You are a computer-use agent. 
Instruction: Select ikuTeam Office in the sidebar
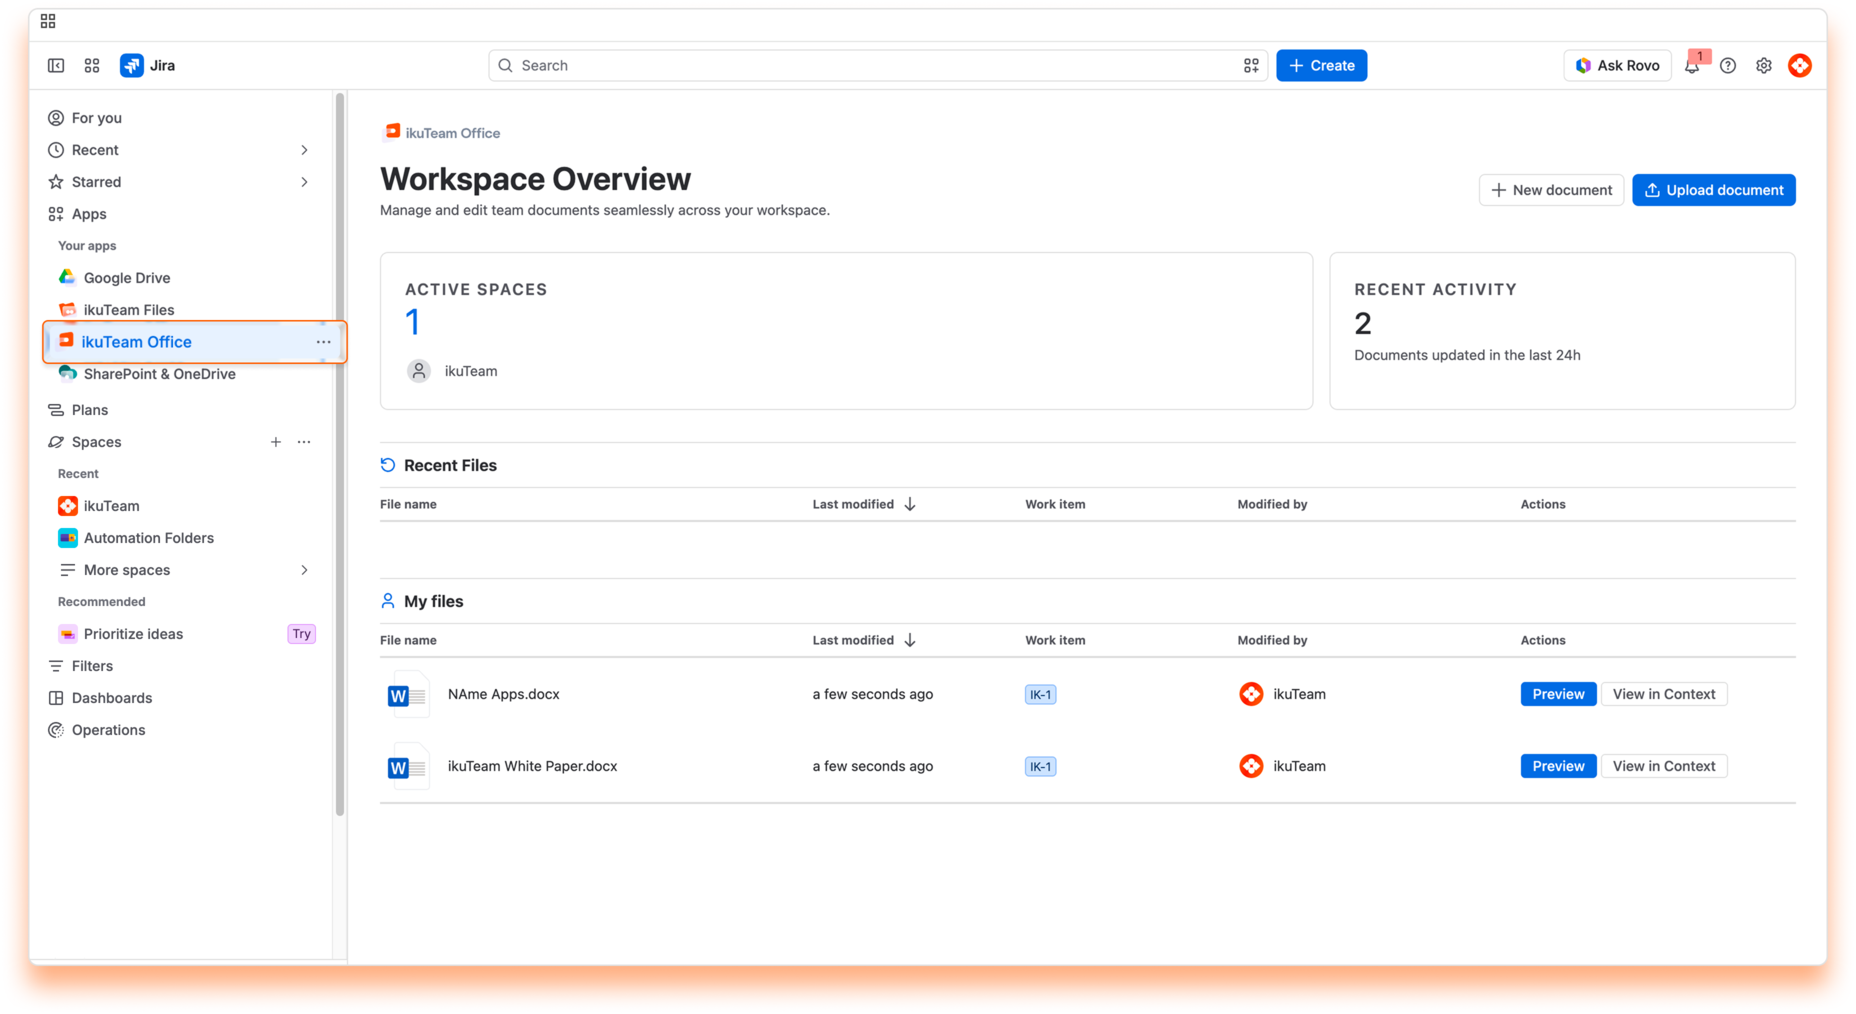pos(137,341)
